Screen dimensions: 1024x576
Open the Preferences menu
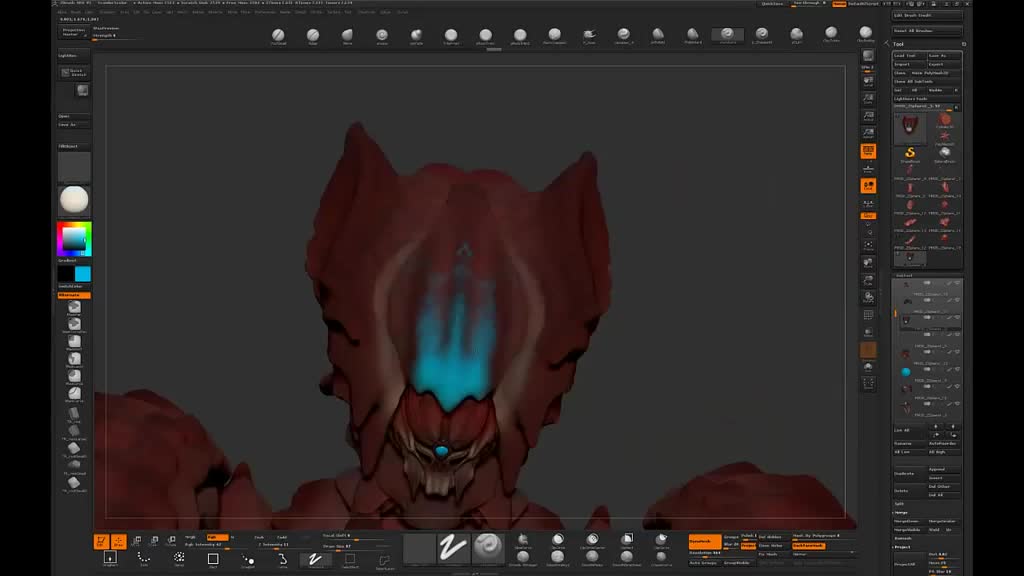(x=265, y=12)
